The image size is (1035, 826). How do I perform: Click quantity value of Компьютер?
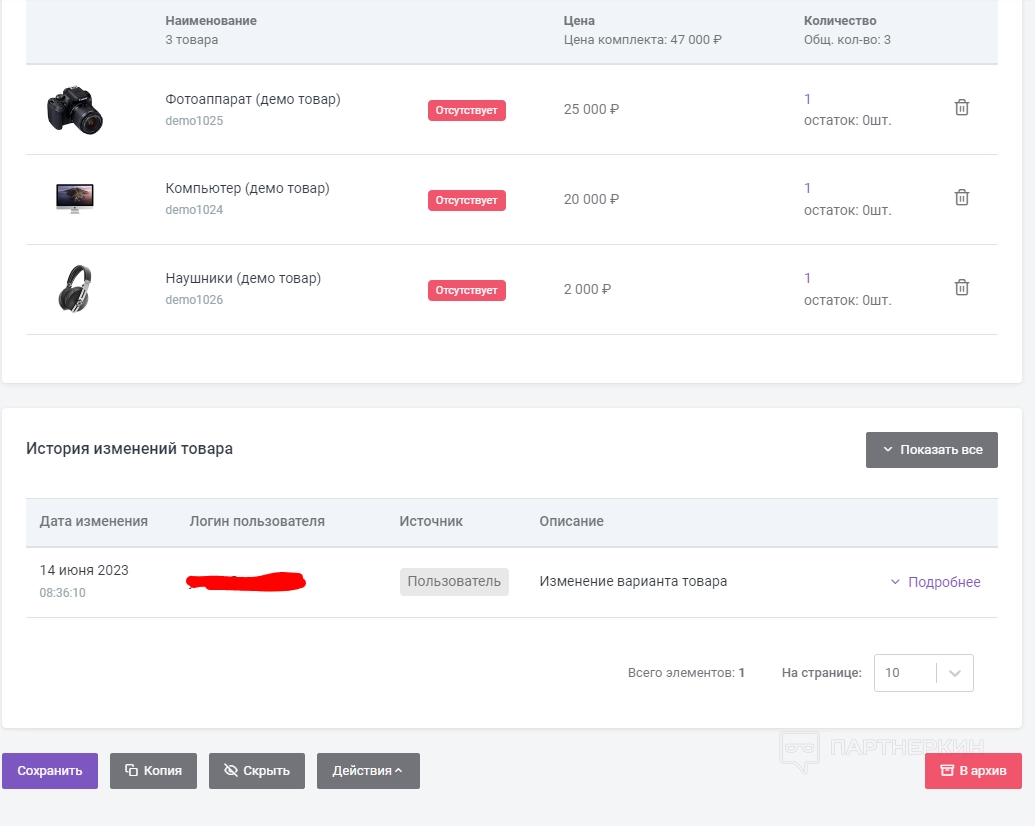coord(808,188)
